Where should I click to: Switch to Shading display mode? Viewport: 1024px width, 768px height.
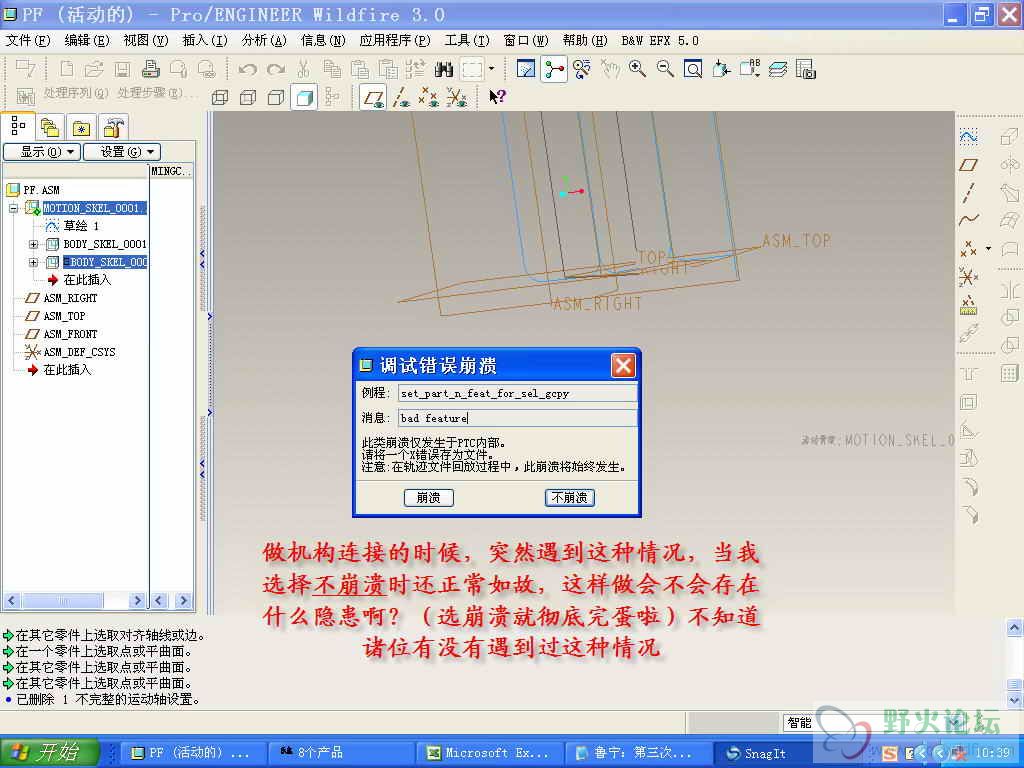[304, 97]
